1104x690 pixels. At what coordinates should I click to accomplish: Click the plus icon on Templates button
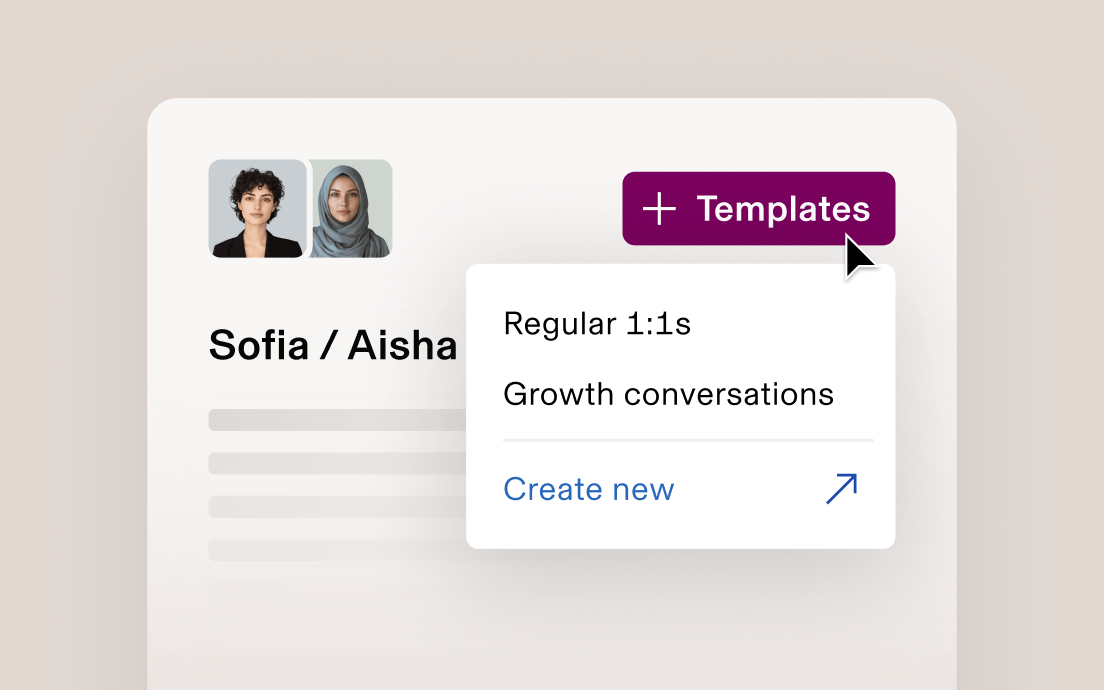(660, 209)
